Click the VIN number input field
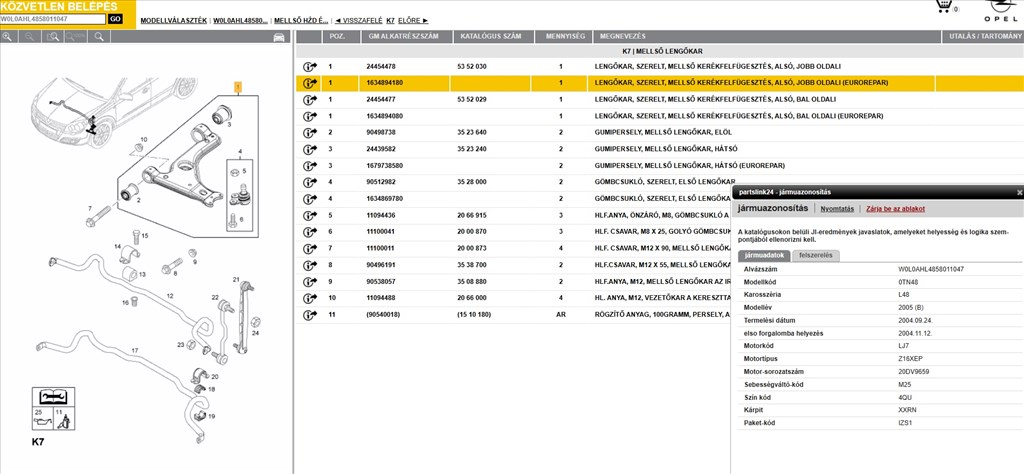 point(52,19)
